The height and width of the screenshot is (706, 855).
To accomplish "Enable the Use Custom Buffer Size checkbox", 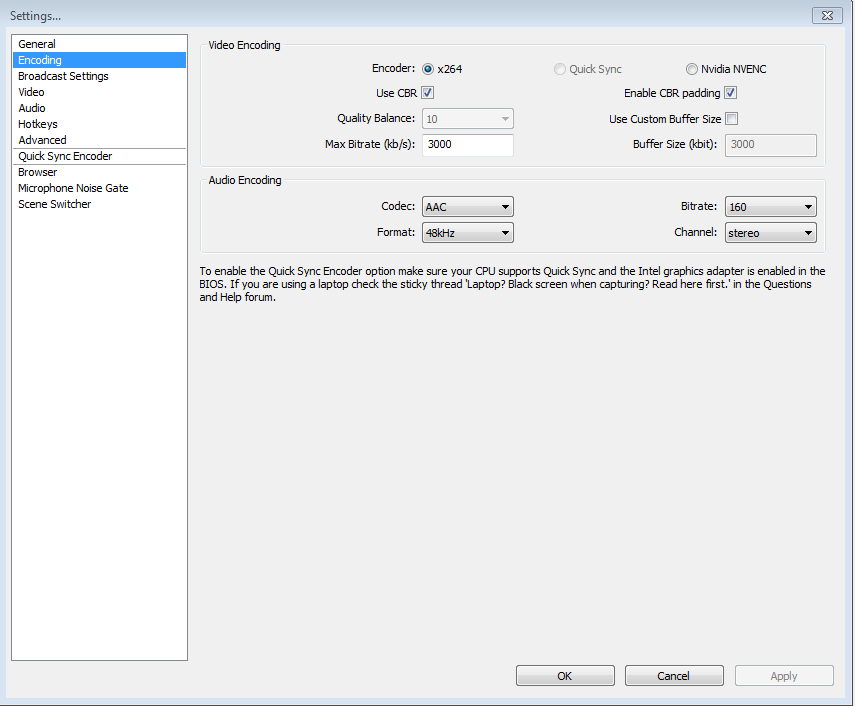I will [x=732, y=118].
